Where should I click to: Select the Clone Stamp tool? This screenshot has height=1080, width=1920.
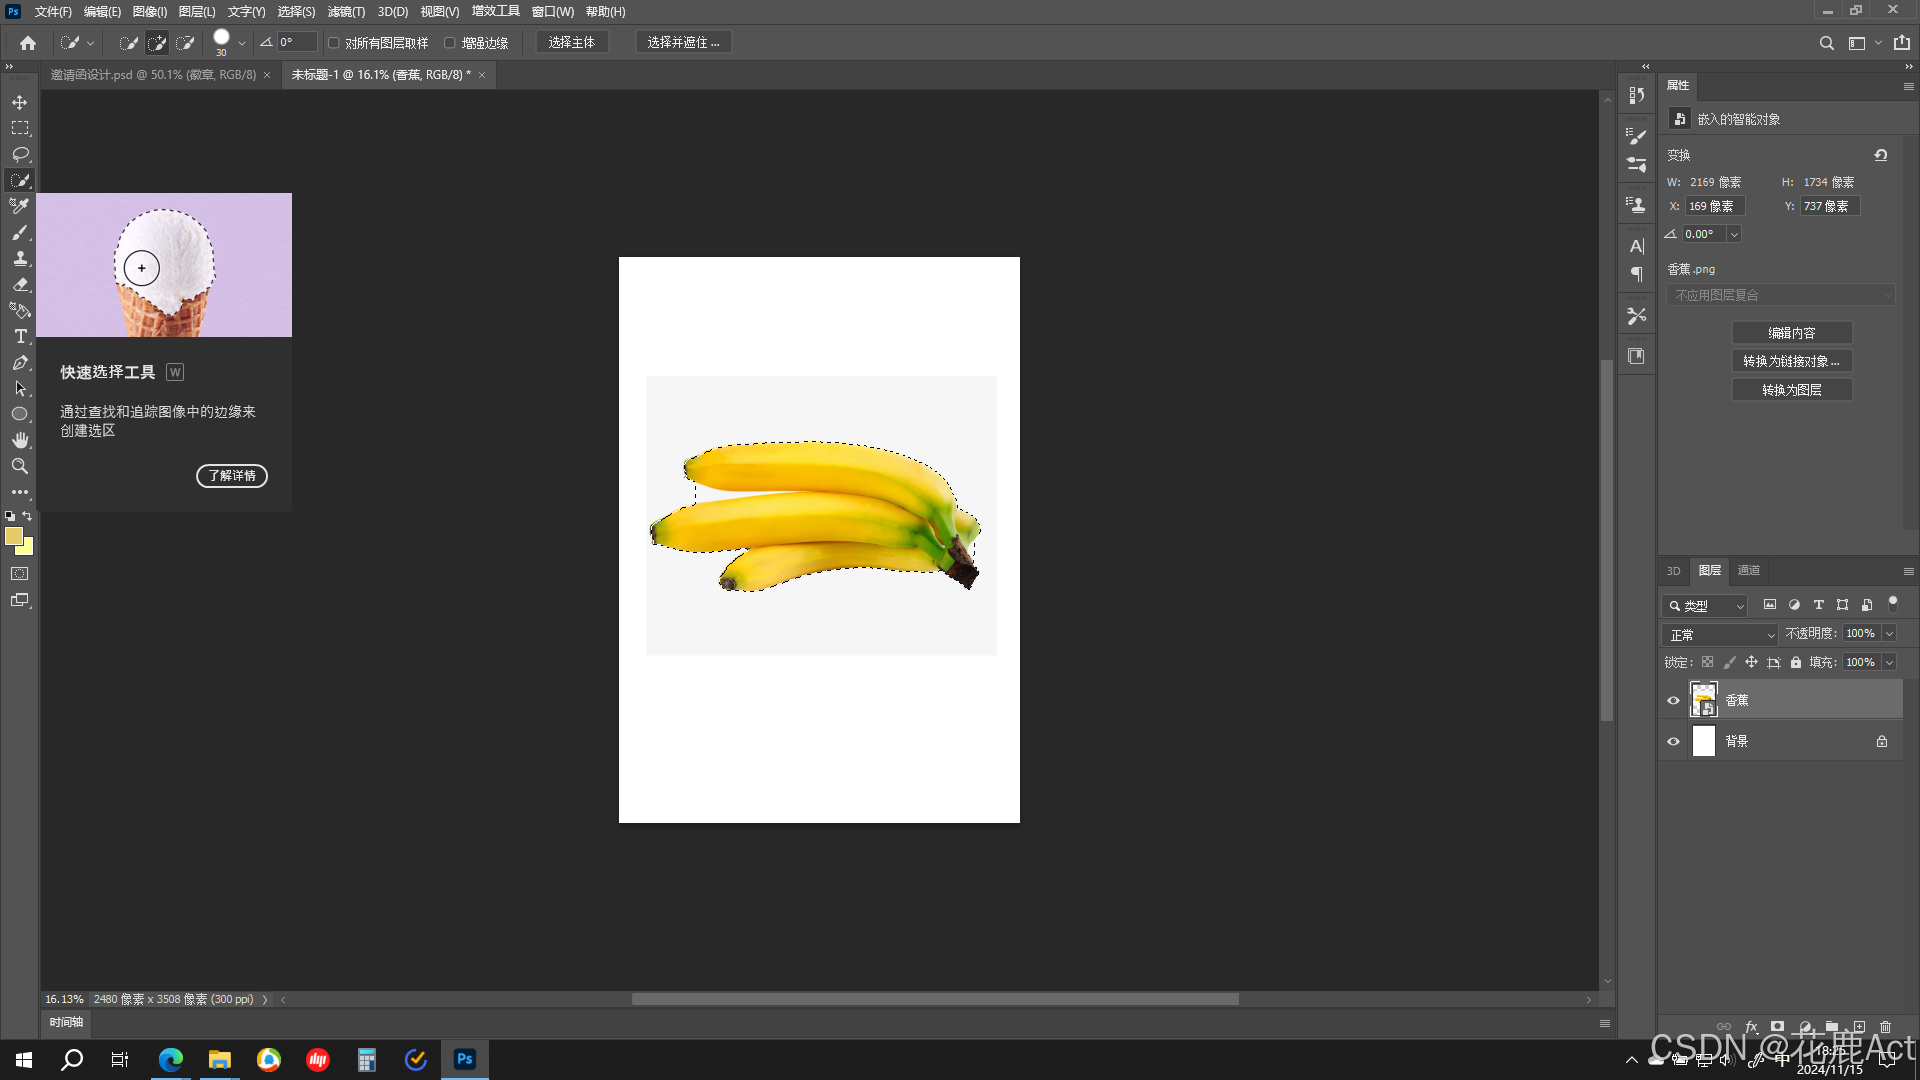tap(19, 258)
